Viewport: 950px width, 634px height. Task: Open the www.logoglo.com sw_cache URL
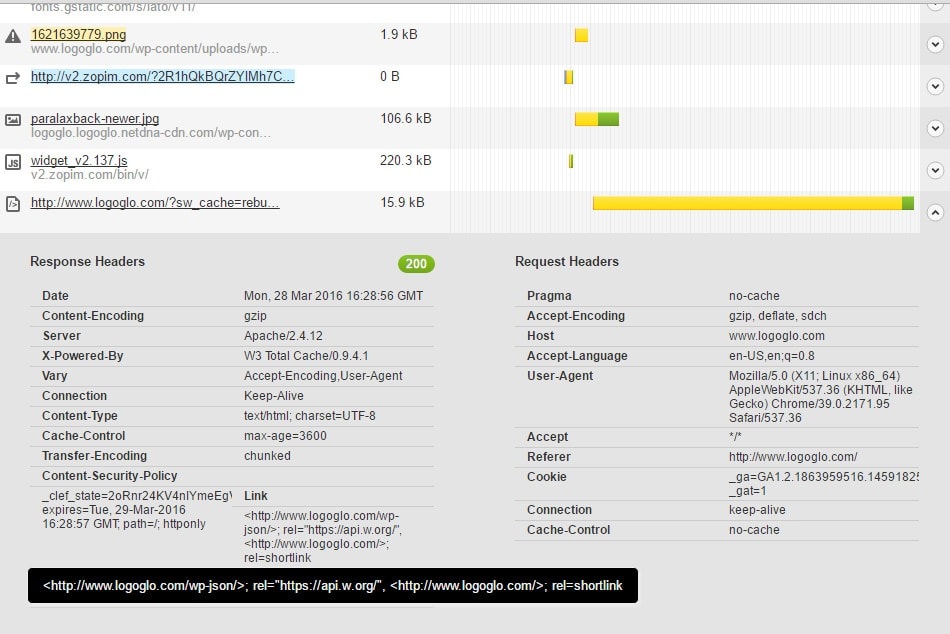pyautogui.click(x=155, y=203)
